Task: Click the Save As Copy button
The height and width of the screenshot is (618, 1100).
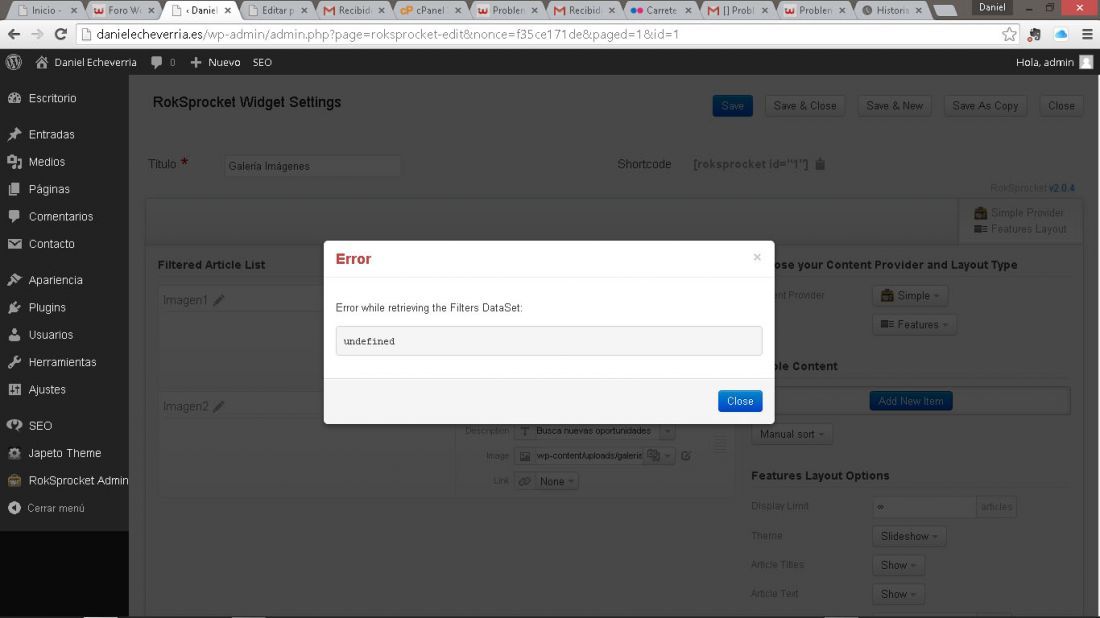Action: (985, 106)
